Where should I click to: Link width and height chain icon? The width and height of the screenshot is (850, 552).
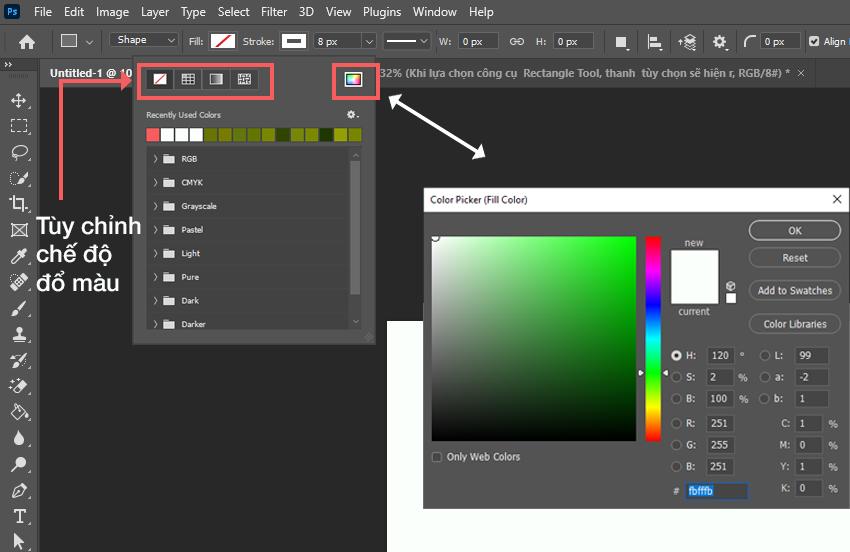tap(517, 41)
